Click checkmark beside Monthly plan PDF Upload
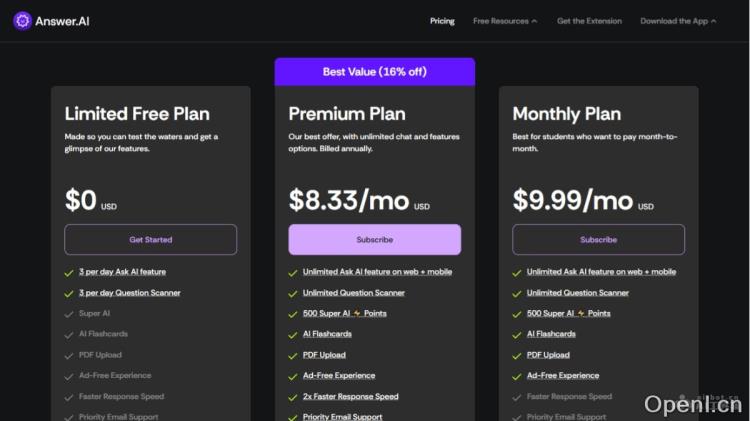This screenshot has width=750, height=421. [517, 355]
